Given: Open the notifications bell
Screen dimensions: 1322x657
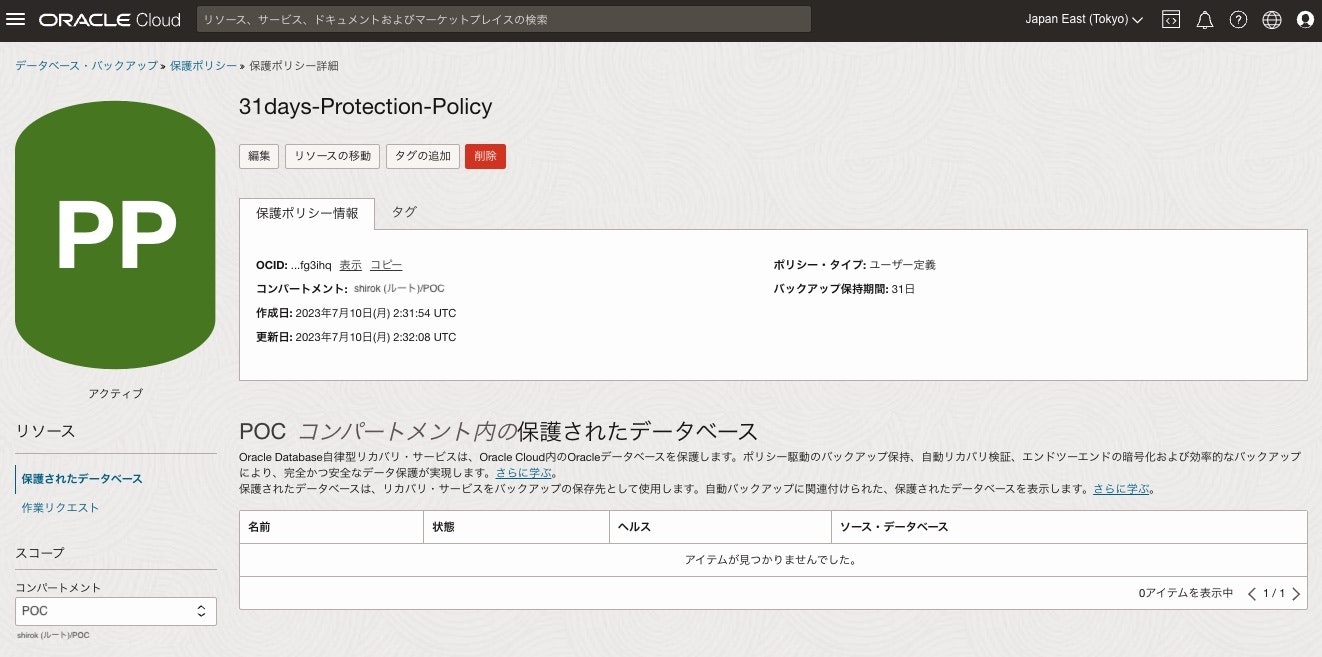Looking at the screenshot, I should pos(1205,20).
